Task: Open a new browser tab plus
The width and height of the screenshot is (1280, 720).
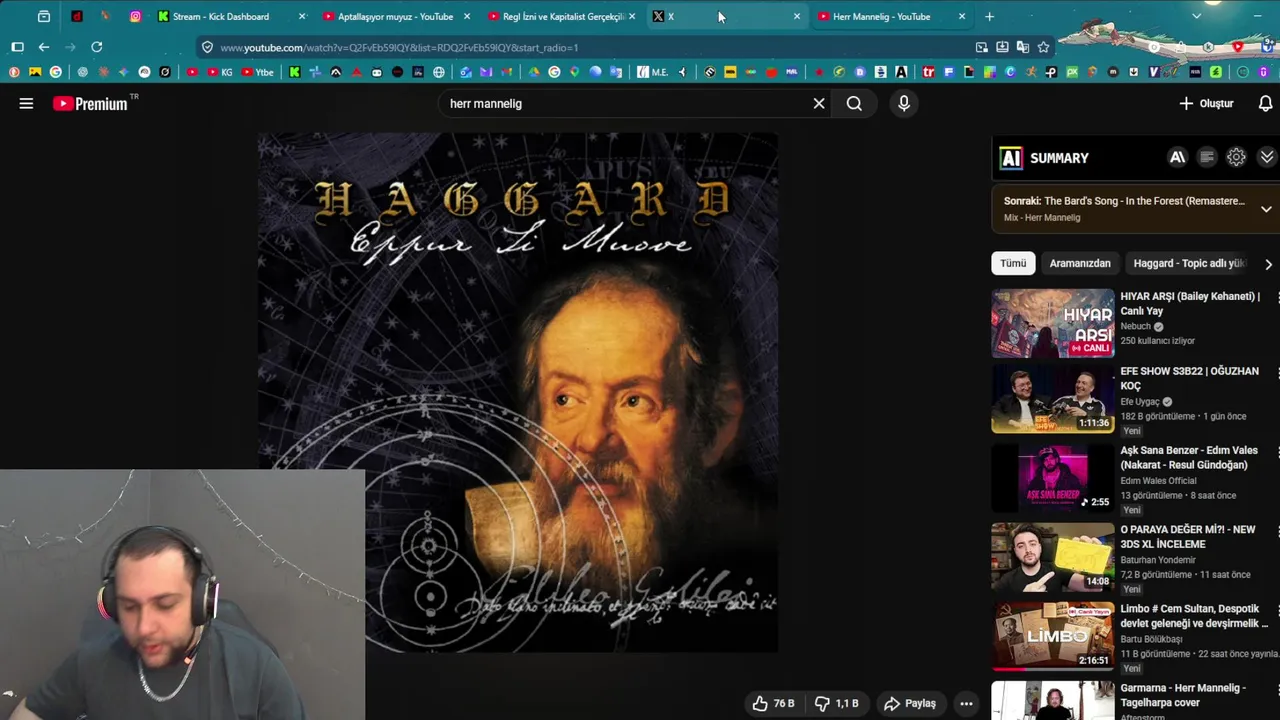Action: 989,16
